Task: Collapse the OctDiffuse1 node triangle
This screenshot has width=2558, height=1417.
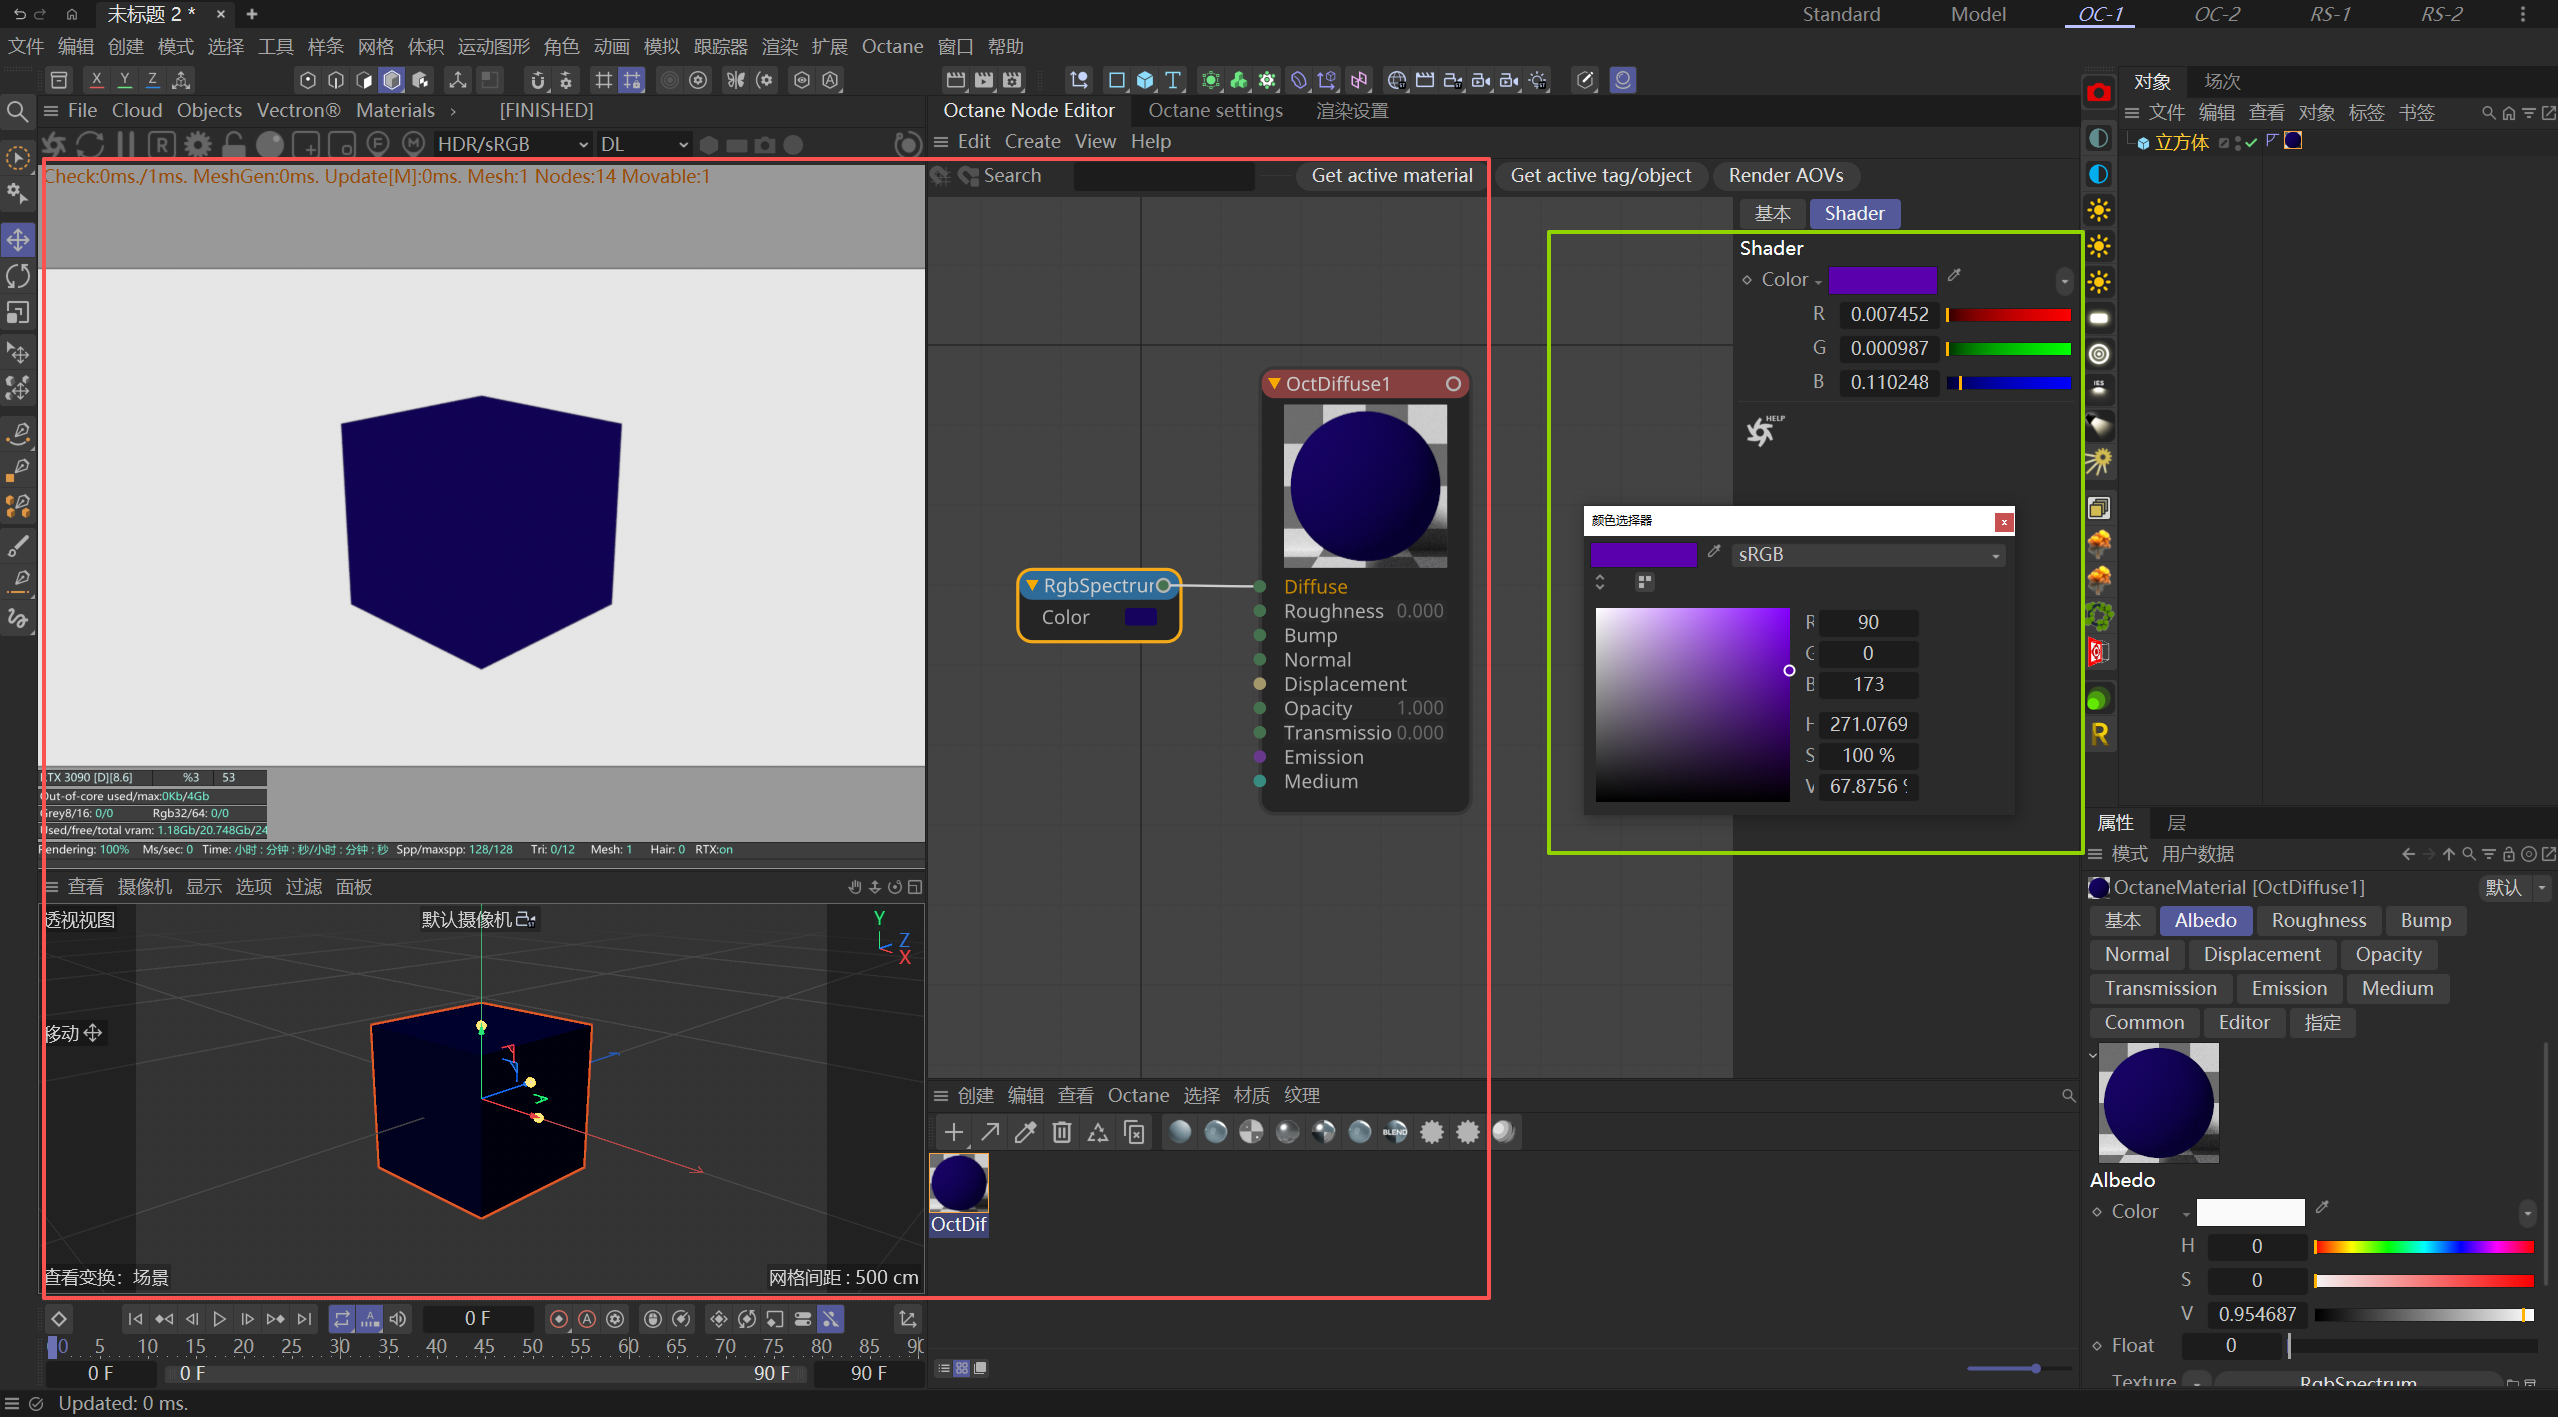Action: [x=1274, y=384]
